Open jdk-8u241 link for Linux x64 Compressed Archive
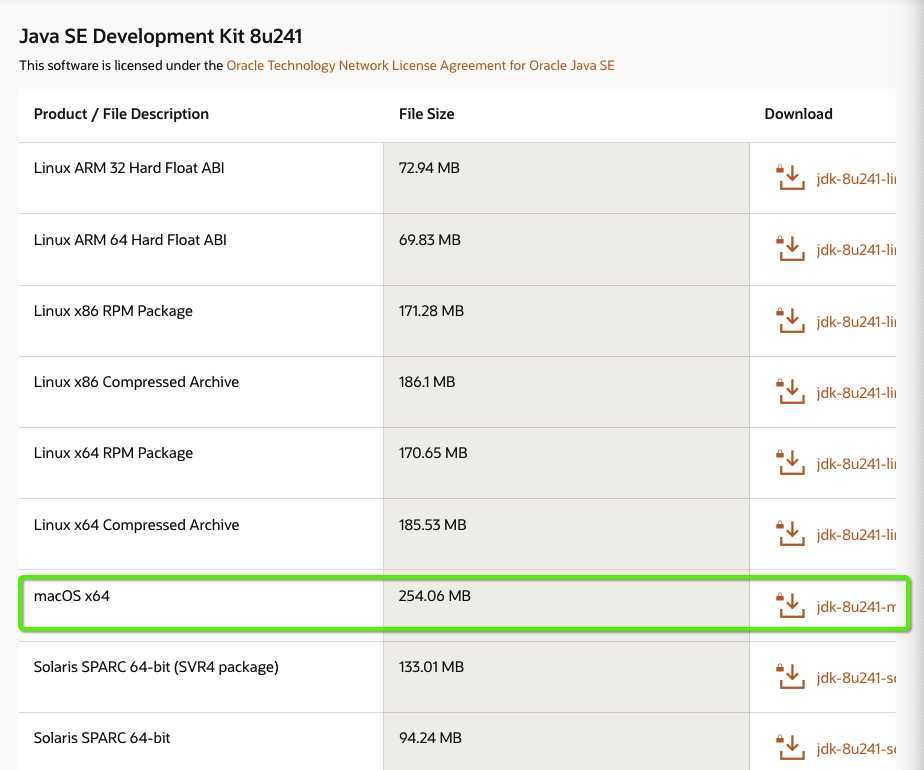The height and width of the screenshot is (770, 924). point(856,535)
